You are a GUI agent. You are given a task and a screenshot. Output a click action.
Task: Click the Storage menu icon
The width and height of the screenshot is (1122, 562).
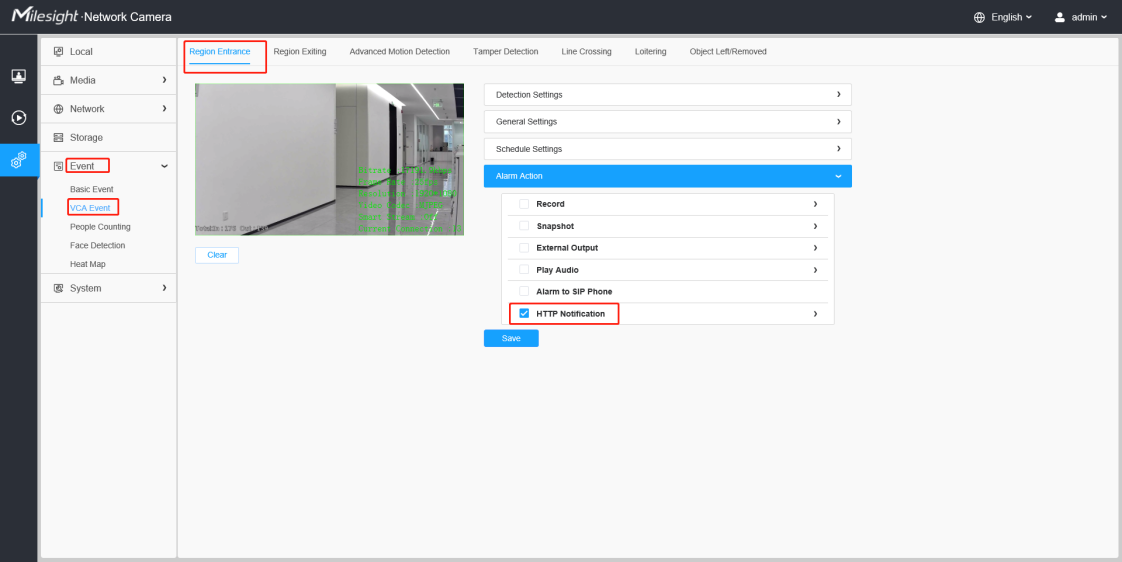[59, 137]
